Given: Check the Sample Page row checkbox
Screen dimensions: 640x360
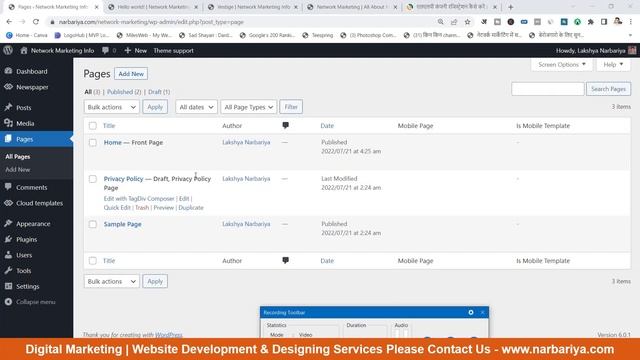Looking at the screenshot, I should 93,224.
